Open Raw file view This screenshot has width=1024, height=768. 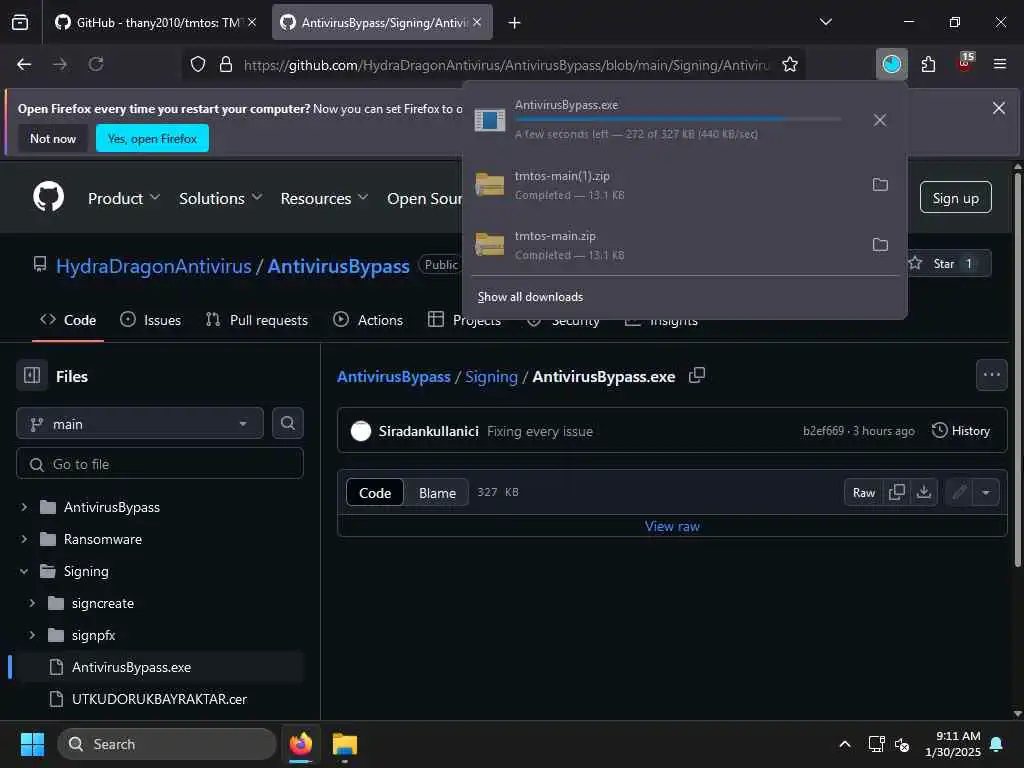coord(863,492)
